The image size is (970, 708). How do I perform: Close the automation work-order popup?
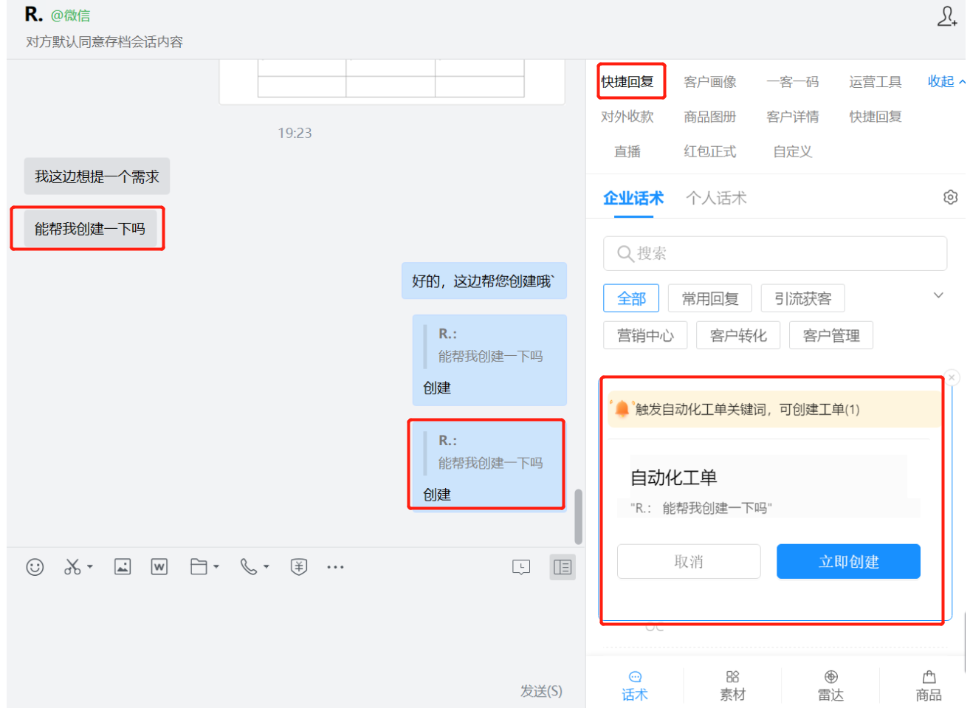point(952,377)
